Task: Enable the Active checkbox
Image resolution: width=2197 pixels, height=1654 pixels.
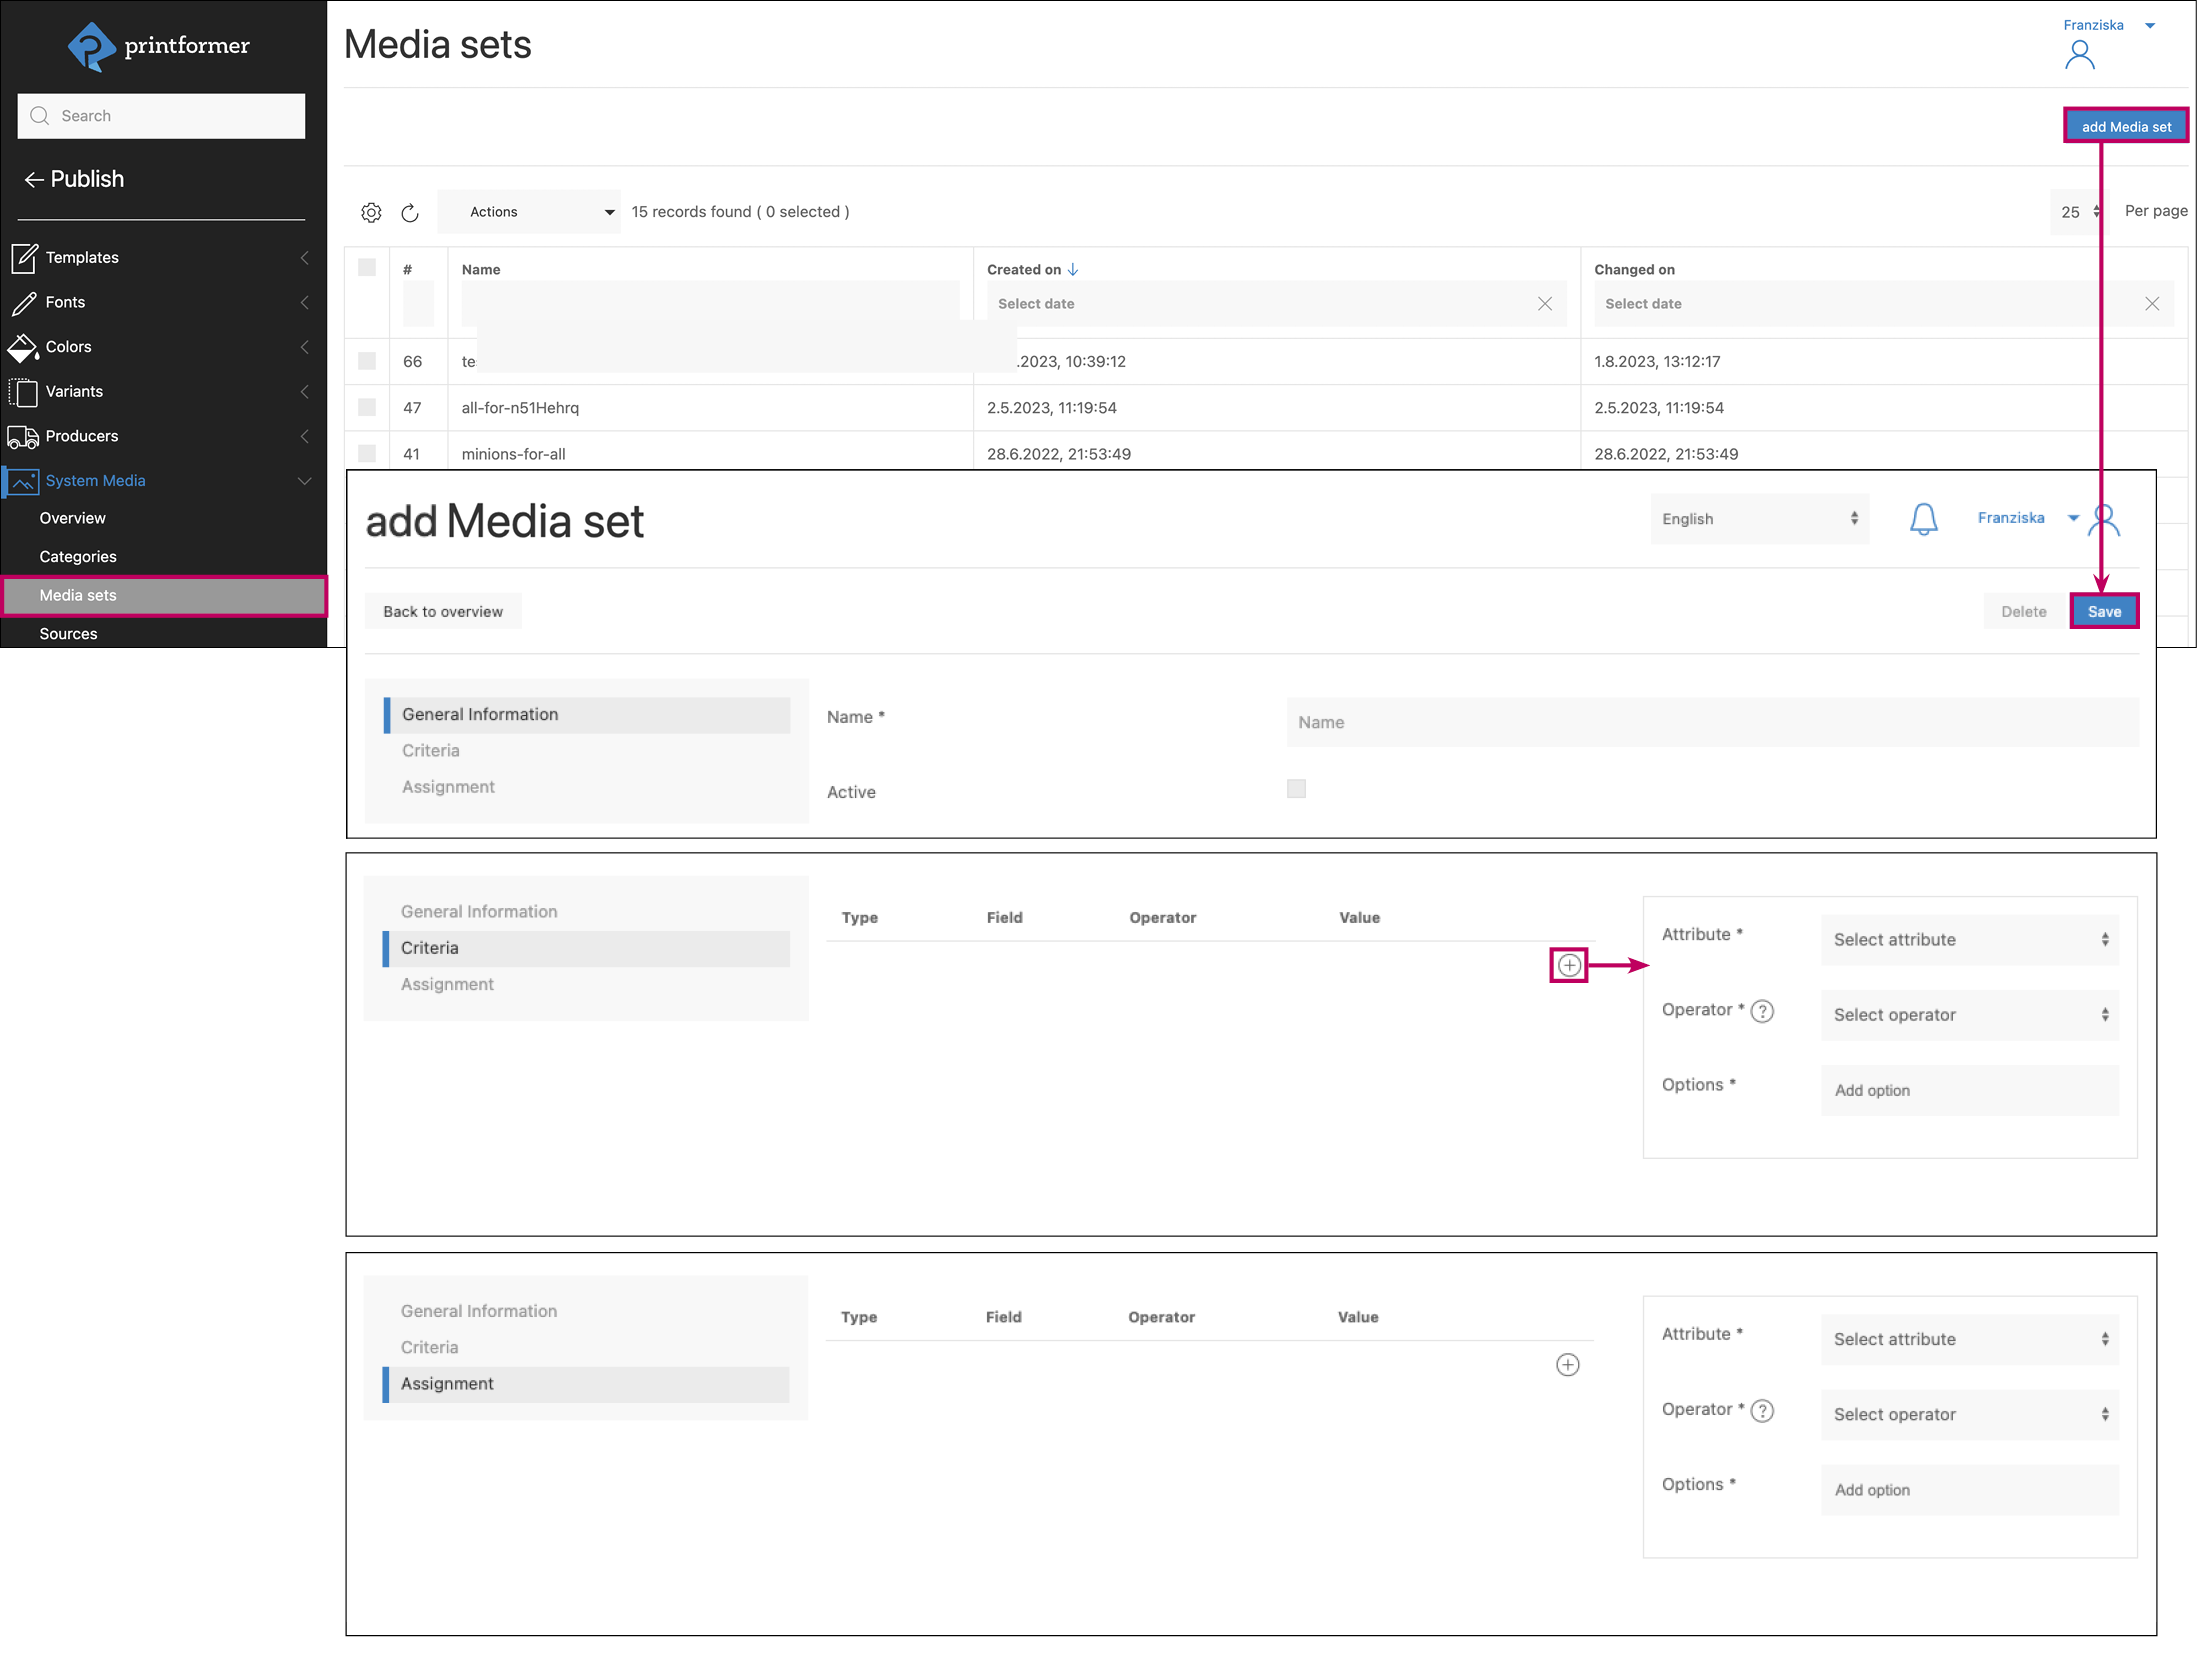Action: pyautogui.click(x=1296, y=789)
